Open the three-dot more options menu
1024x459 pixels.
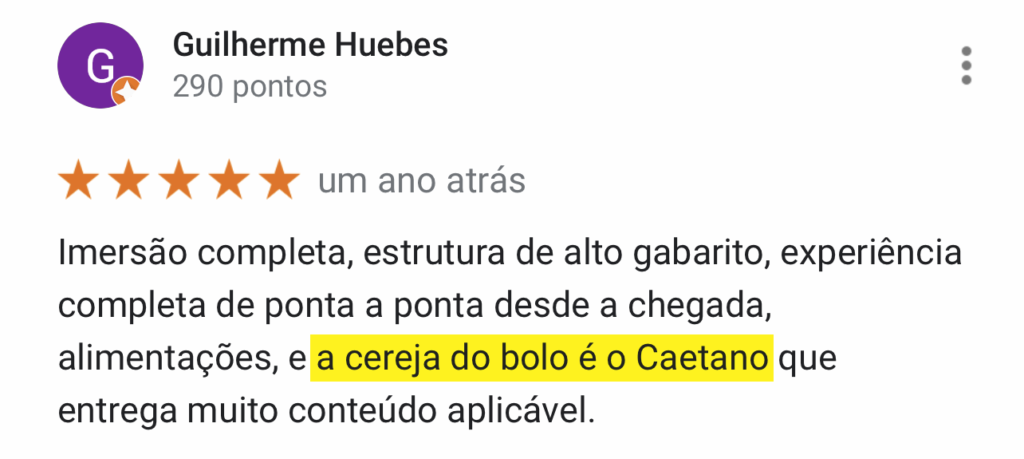tap(965, 66)
